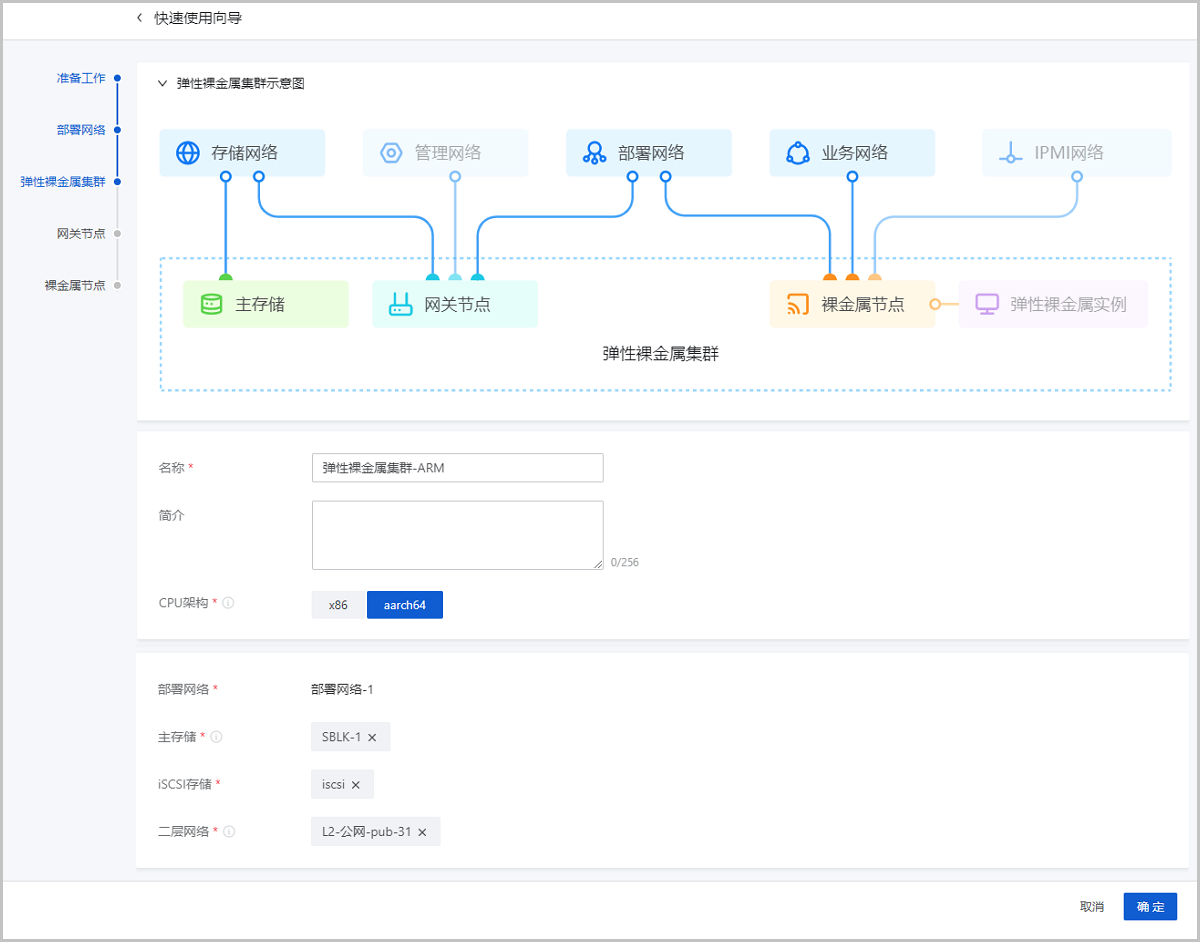Click the 简介 description text area
The height and width of the screenshot is (942, 1200).
(457, 535)
